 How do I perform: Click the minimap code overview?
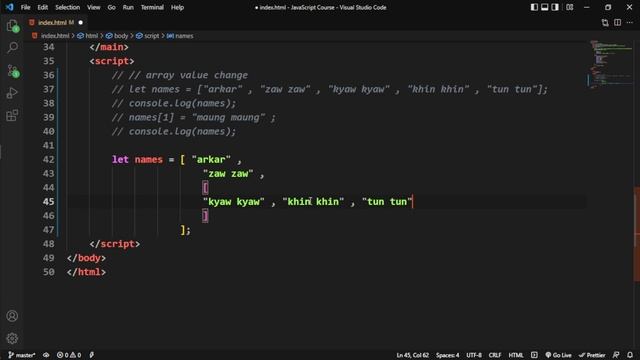coord(610,64)
